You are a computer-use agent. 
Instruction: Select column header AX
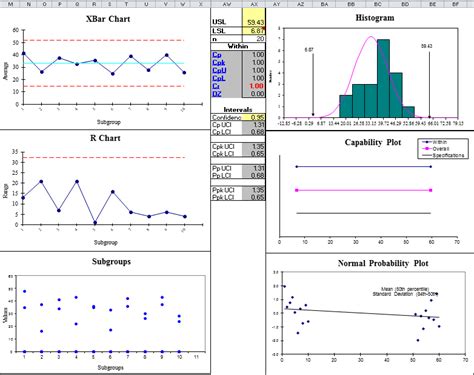pos(254,4)
